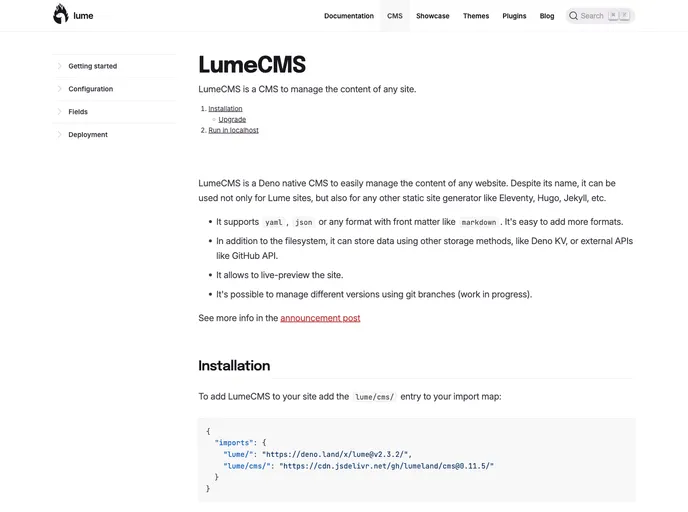688x512 pixels.
Task: Click the inline yaml code label
Action: tap(273, 222)
